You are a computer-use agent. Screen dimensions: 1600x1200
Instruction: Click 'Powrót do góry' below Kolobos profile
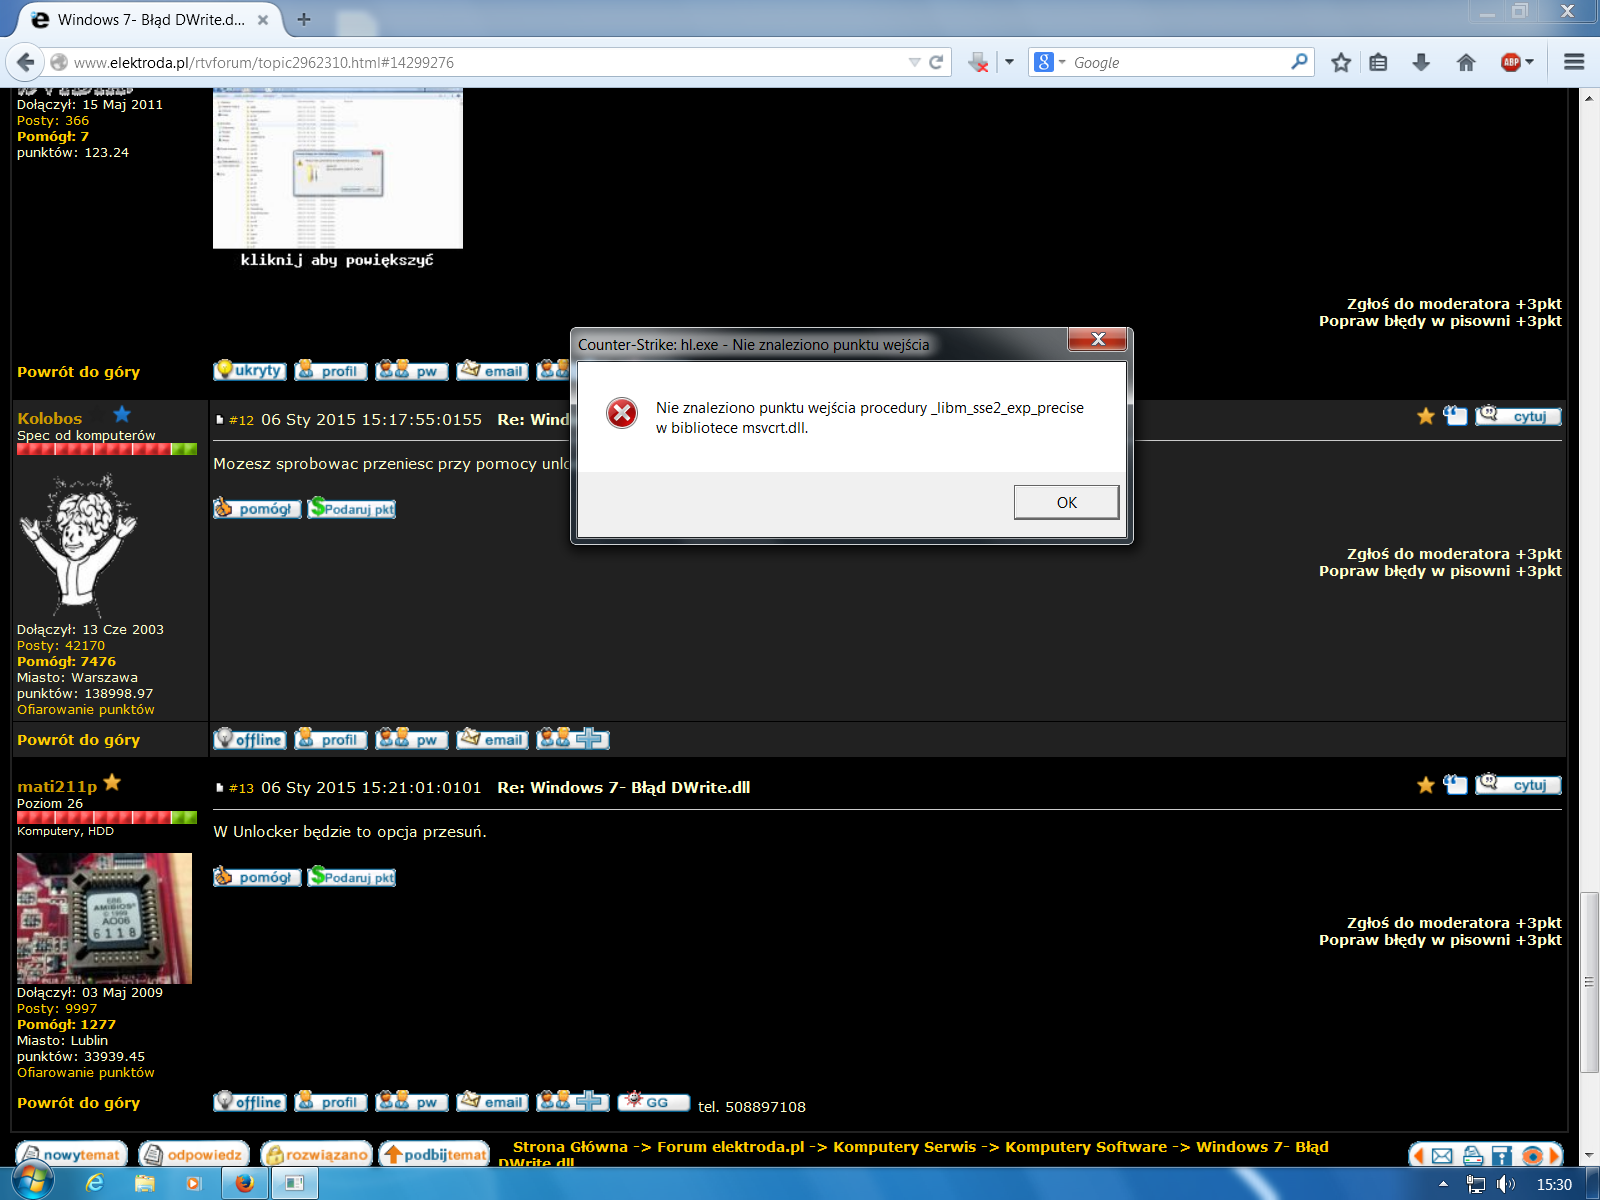click(78, 740)
